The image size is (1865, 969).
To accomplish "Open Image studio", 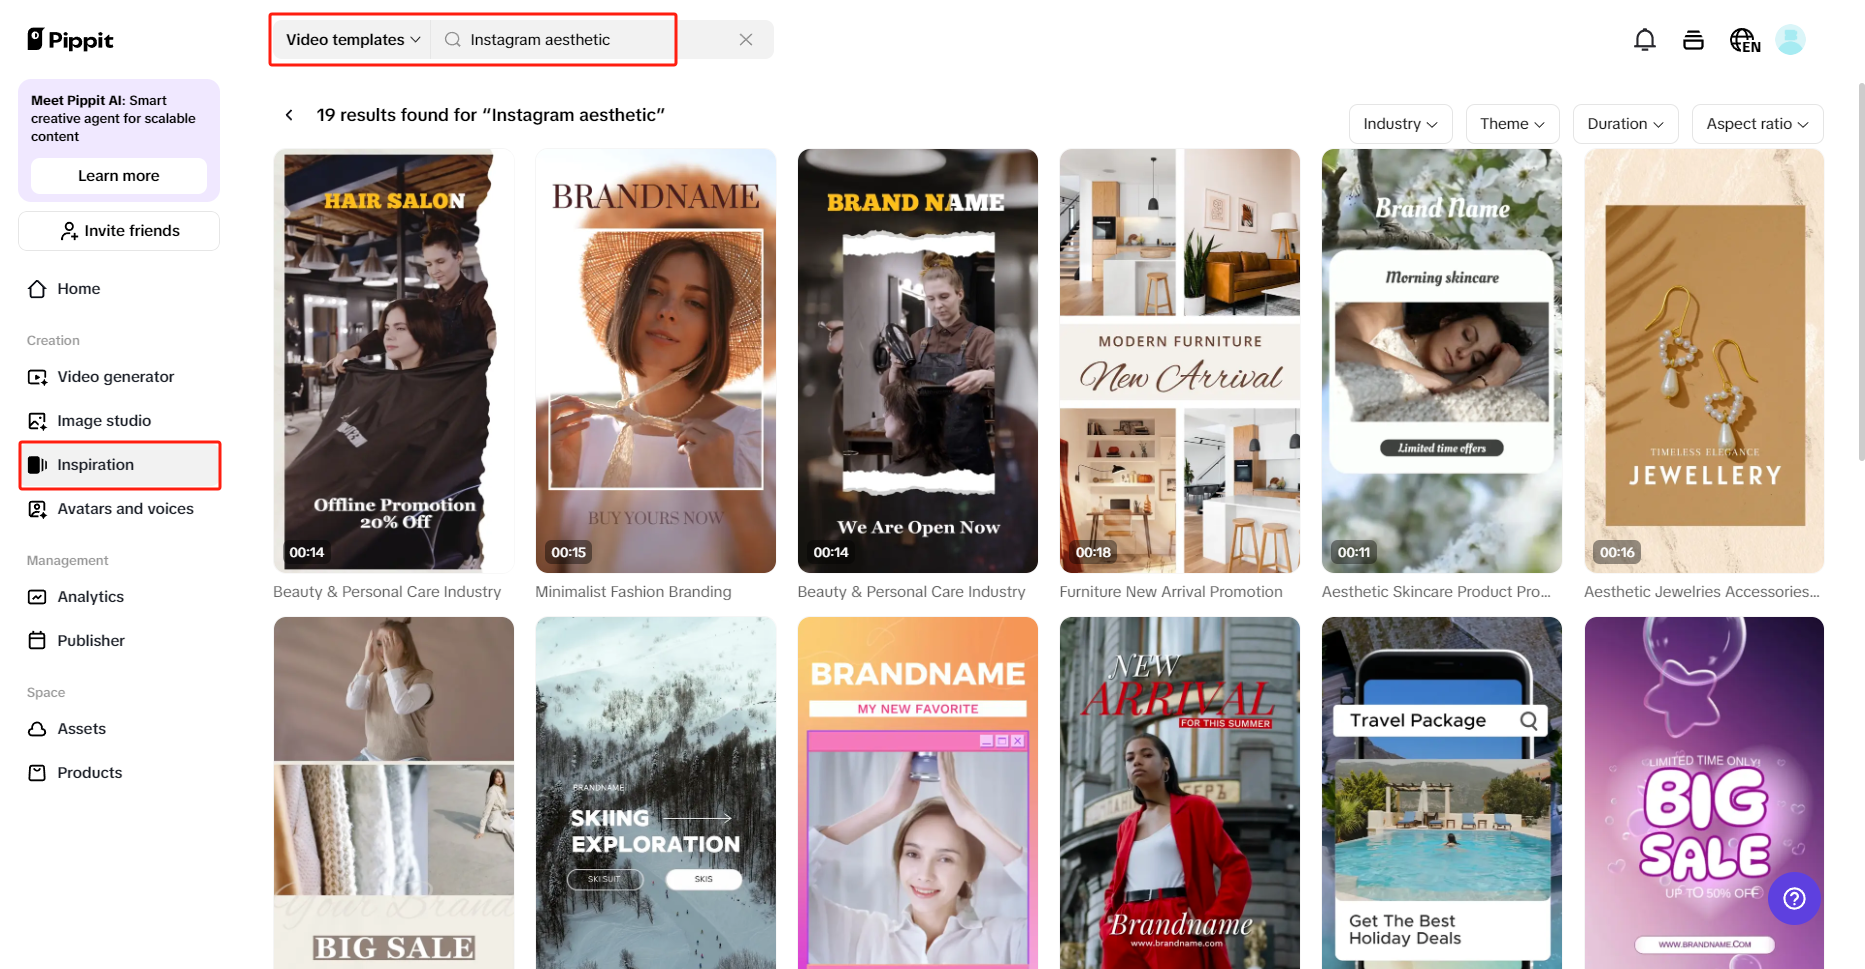I will tap(104, 420).
